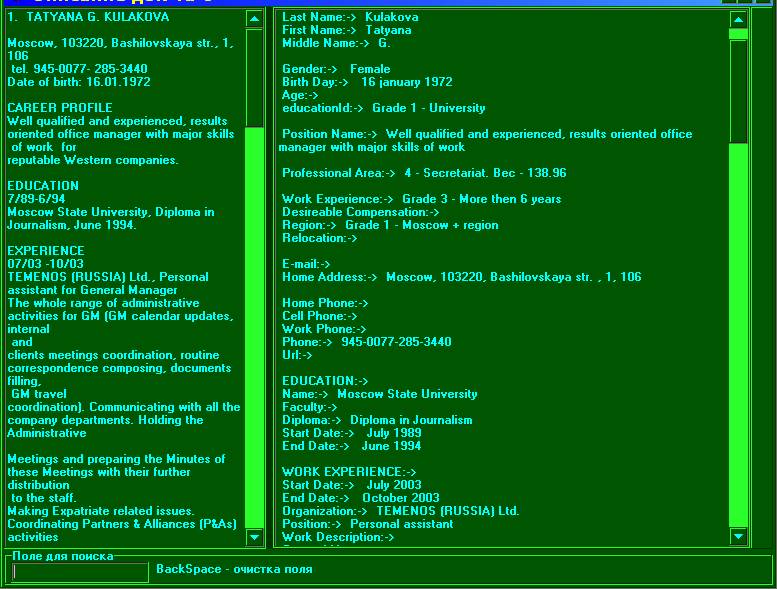Screen dimensions: 777x589
Task: Click the 'Home Address:->' line
Action: pos(462,277)
